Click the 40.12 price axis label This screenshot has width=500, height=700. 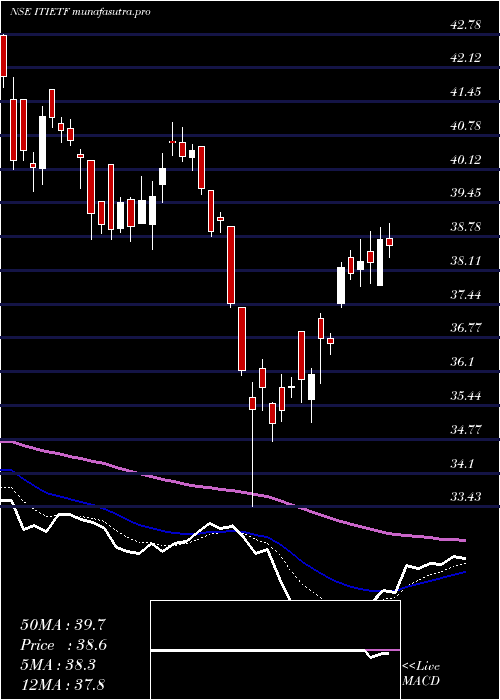coord(466,159)
